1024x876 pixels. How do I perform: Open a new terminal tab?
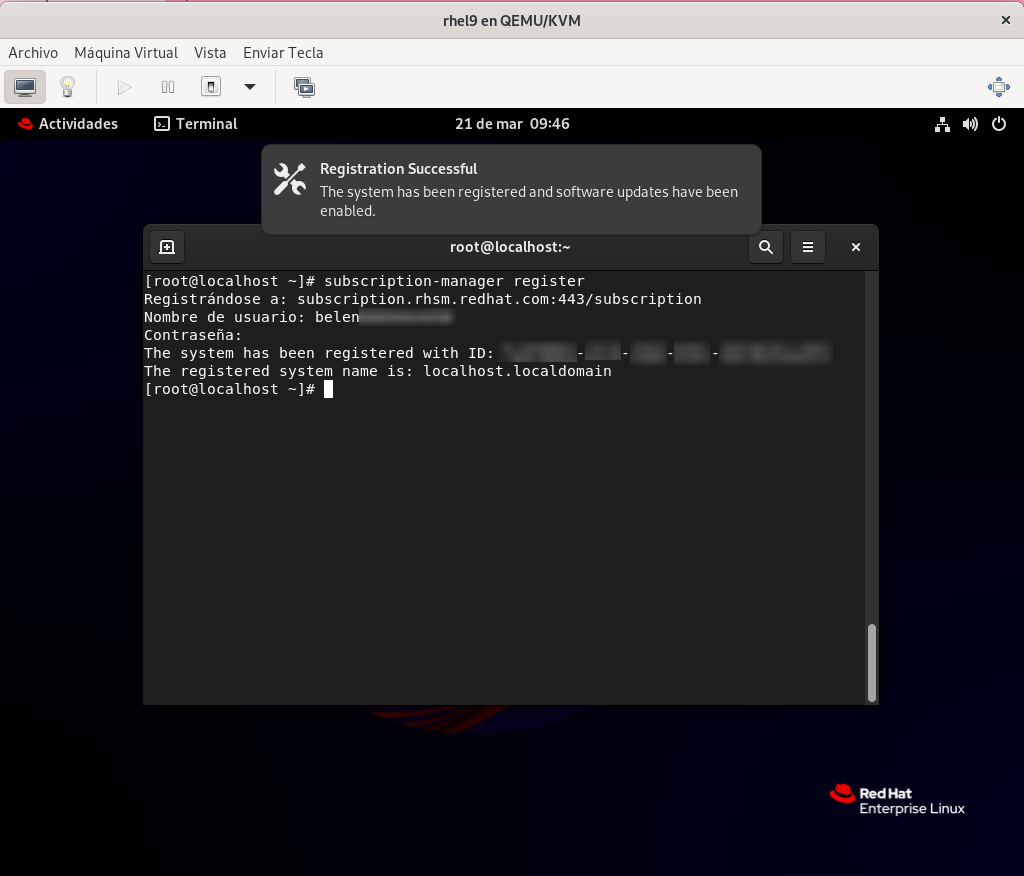[x=167, y=247]
